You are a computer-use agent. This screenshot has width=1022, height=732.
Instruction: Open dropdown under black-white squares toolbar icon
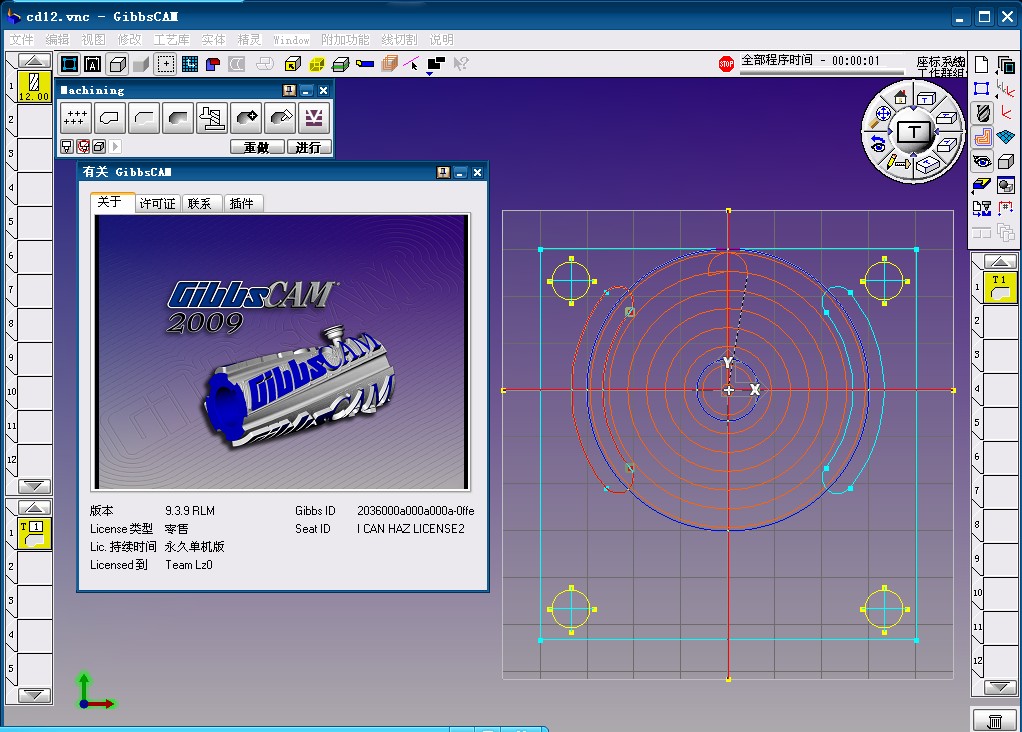pyautogui.click(x=430, y=74)
